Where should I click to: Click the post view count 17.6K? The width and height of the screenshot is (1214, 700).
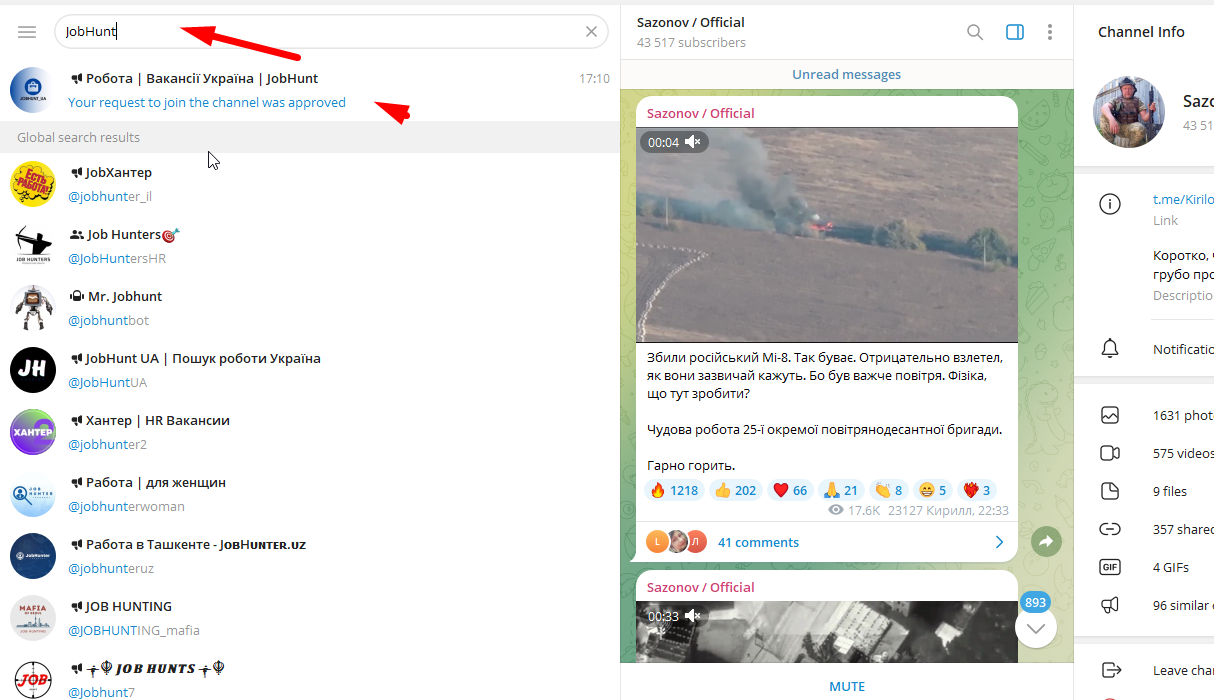click(856, 510)
